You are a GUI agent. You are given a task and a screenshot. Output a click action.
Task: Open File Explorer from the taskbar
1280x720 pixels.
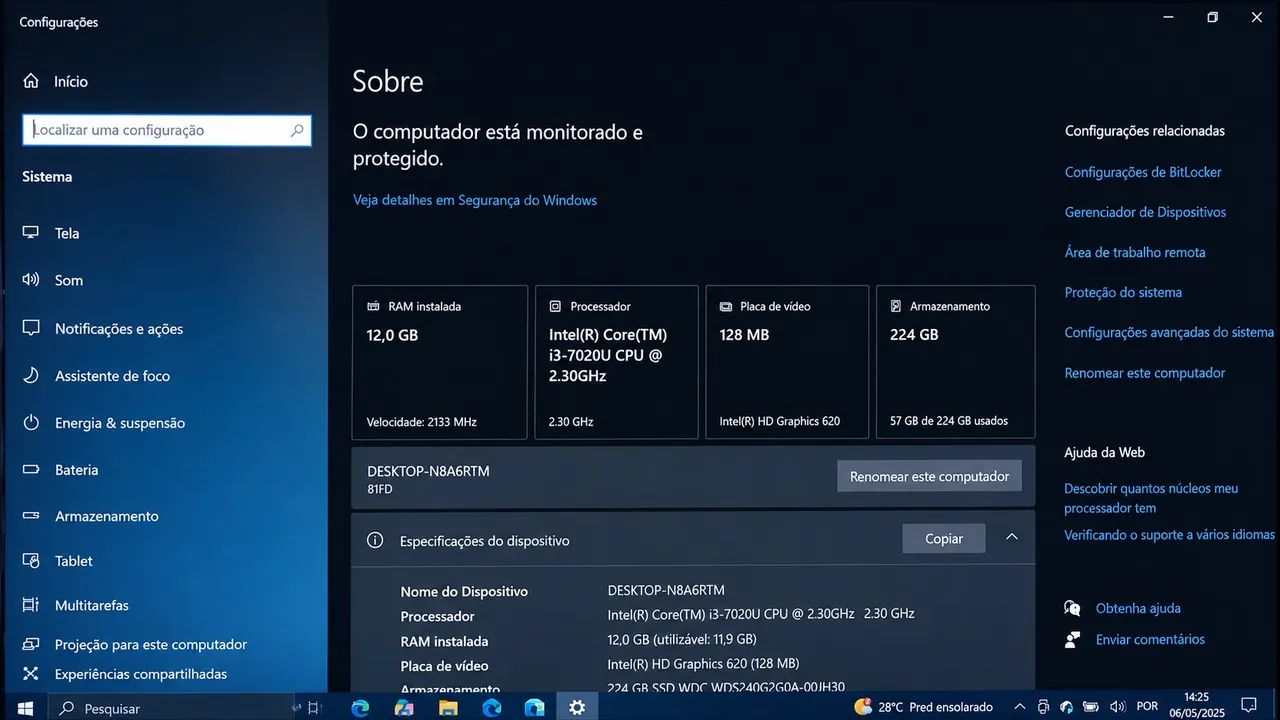pyautogui.click(x=448, y=707)
